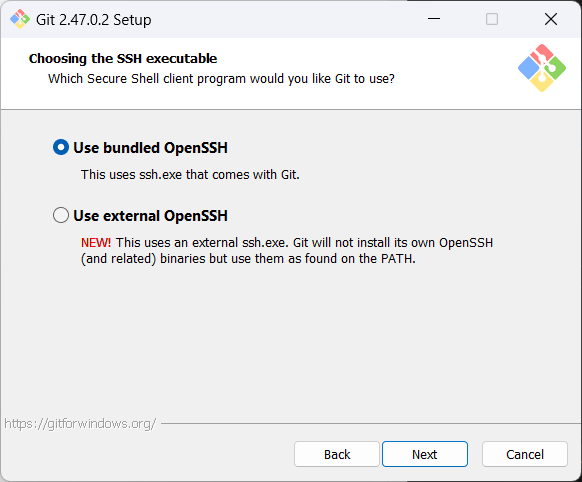Go back with the Back button
The image size is (582, 482).
pos(337,454)
